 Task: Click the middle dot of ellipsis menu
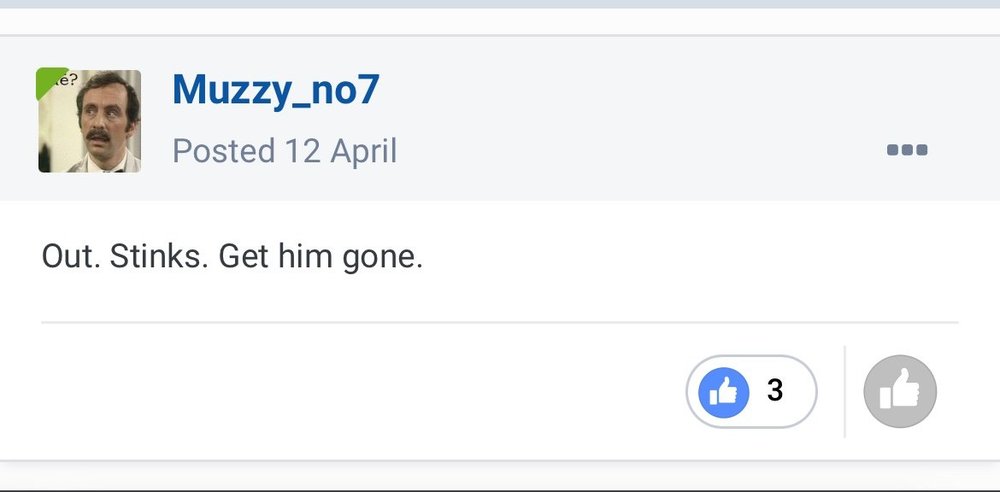pos(907,150)
